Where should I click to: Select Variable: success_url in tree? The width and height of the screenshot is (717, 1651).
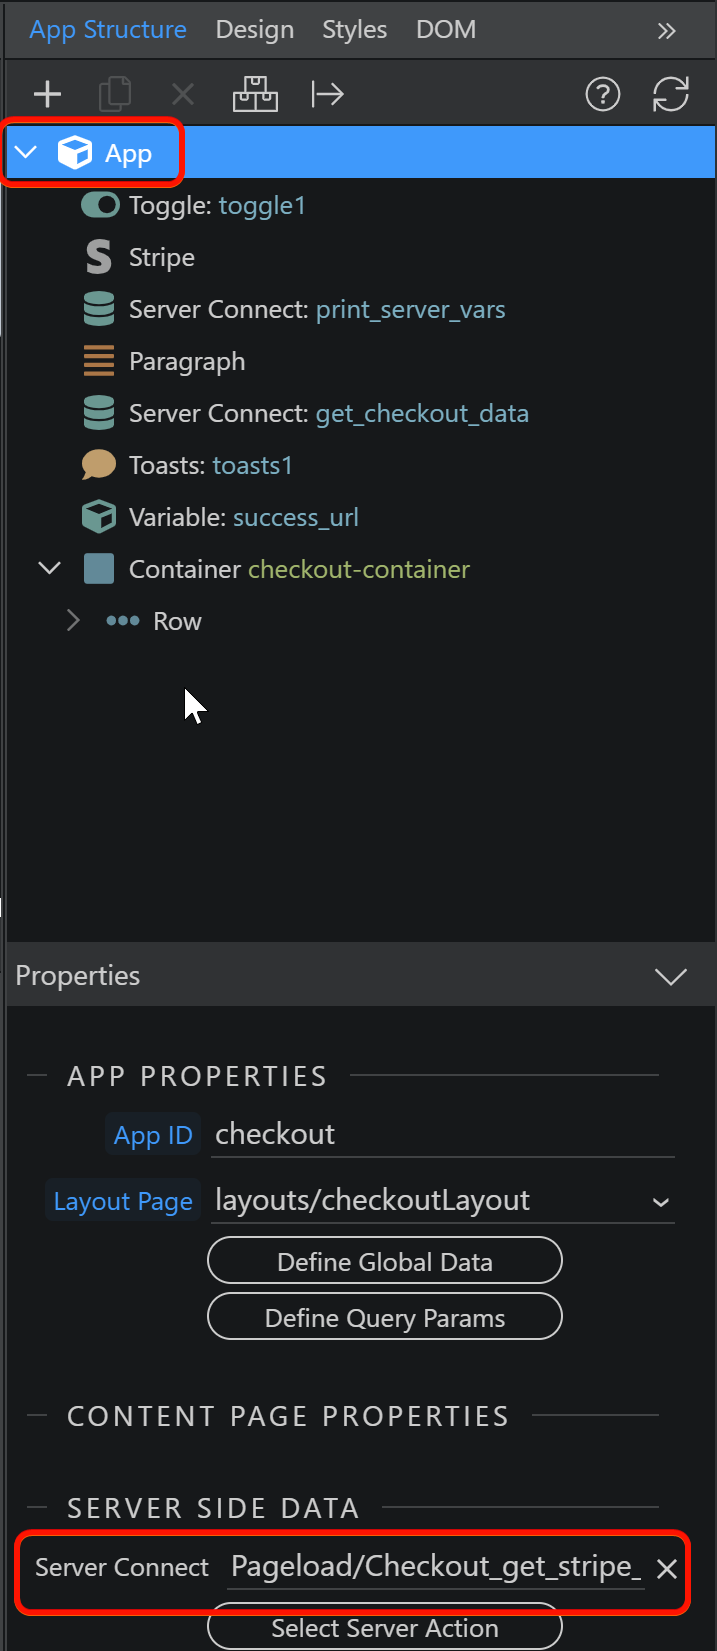pos(243,518)
